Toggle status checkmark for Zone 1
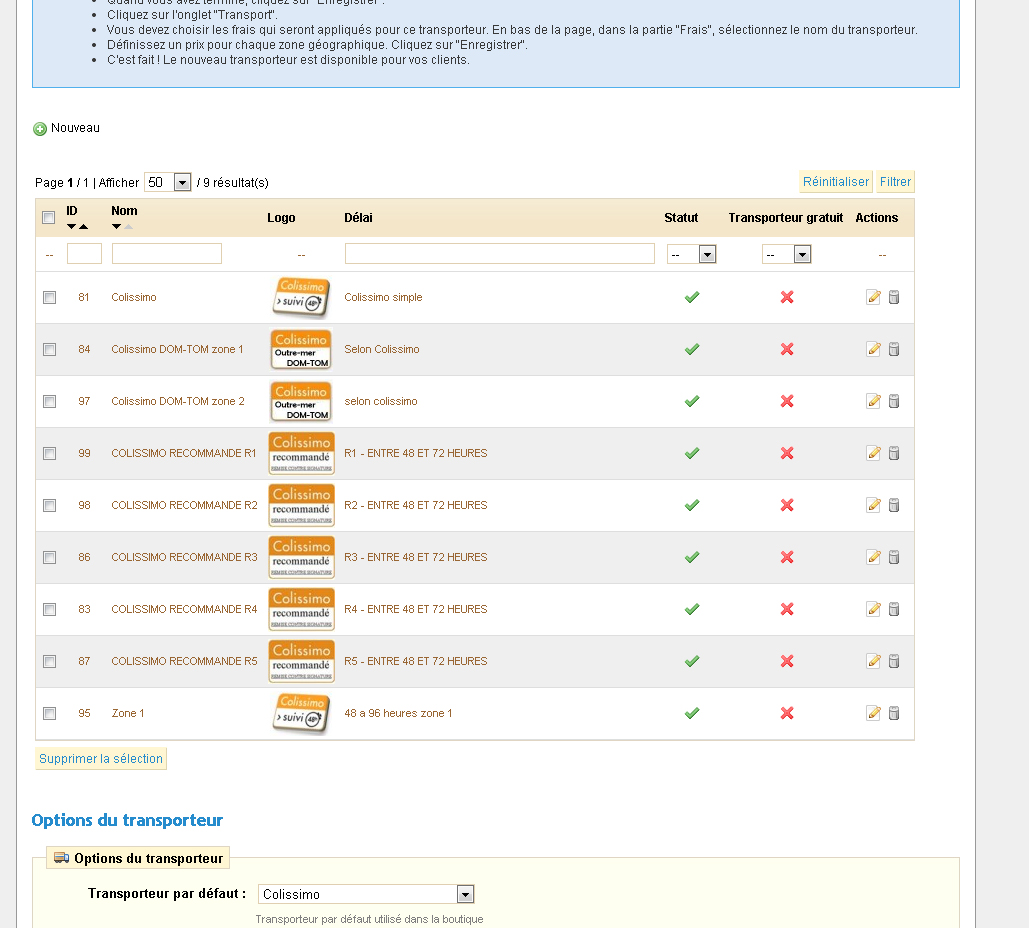Viewport: 1029px width, 928px height. coord(692,713)
